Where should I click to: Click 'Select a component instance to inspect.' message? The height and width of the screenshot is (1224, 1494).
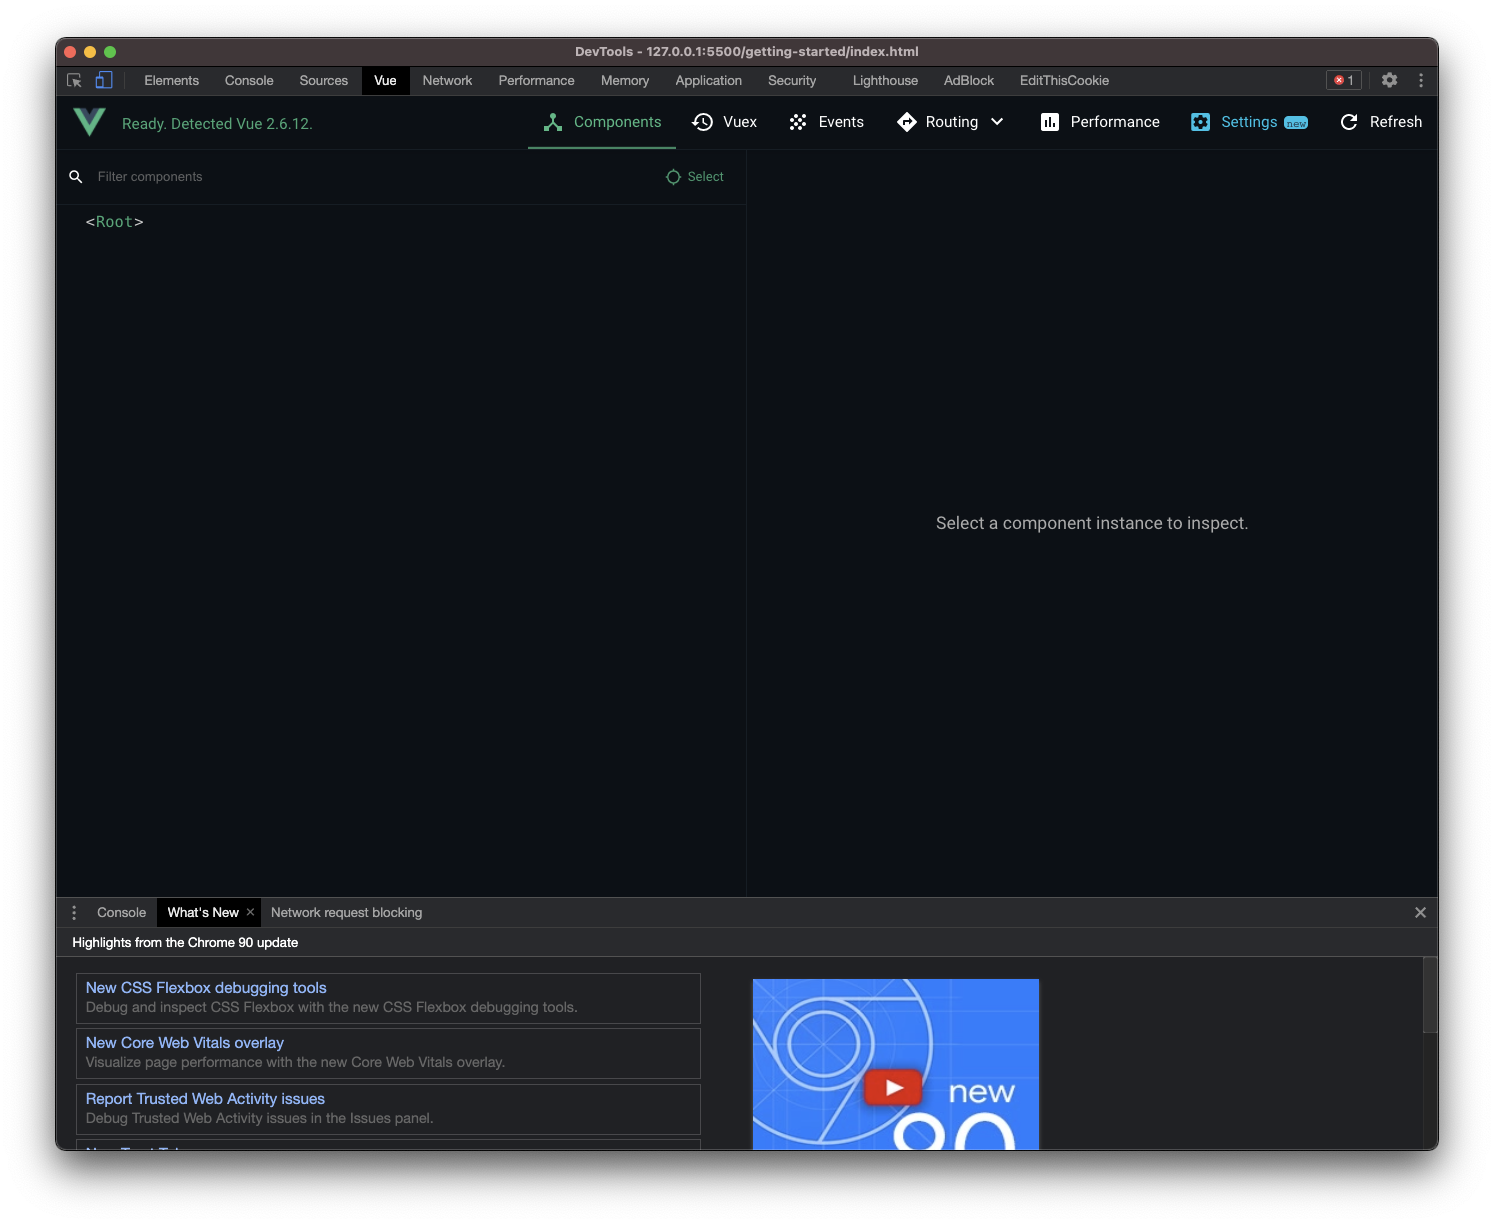pyautogui.click(x=1092, y=523)
